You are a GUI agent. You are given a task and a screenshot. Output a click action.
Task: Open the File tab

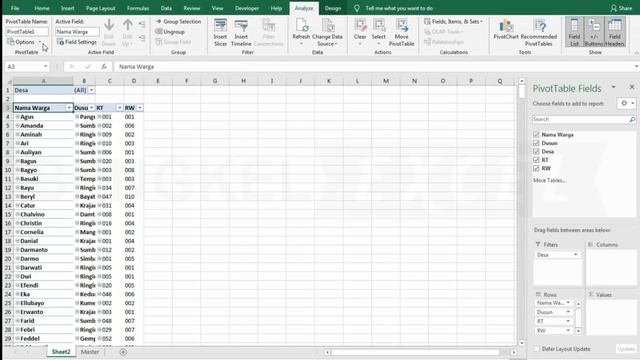coord(15,8)
